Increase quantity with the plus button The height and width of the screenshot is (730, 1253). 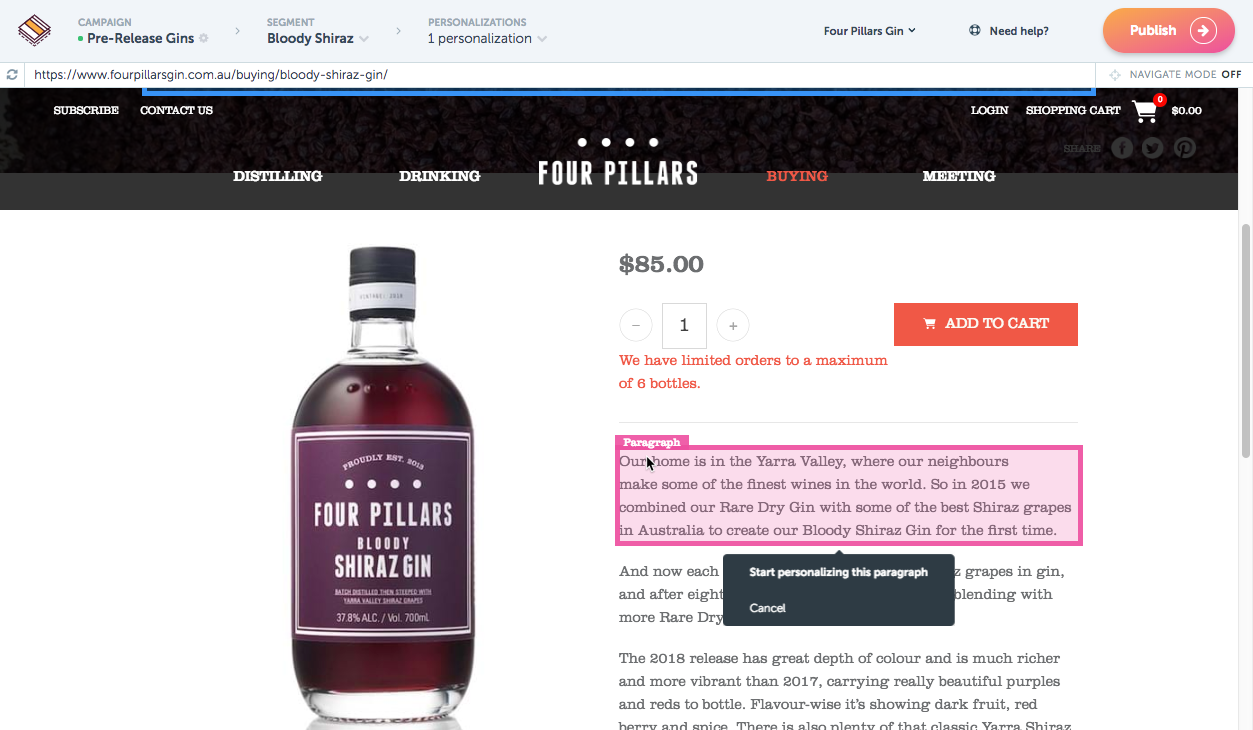point(733,326)
